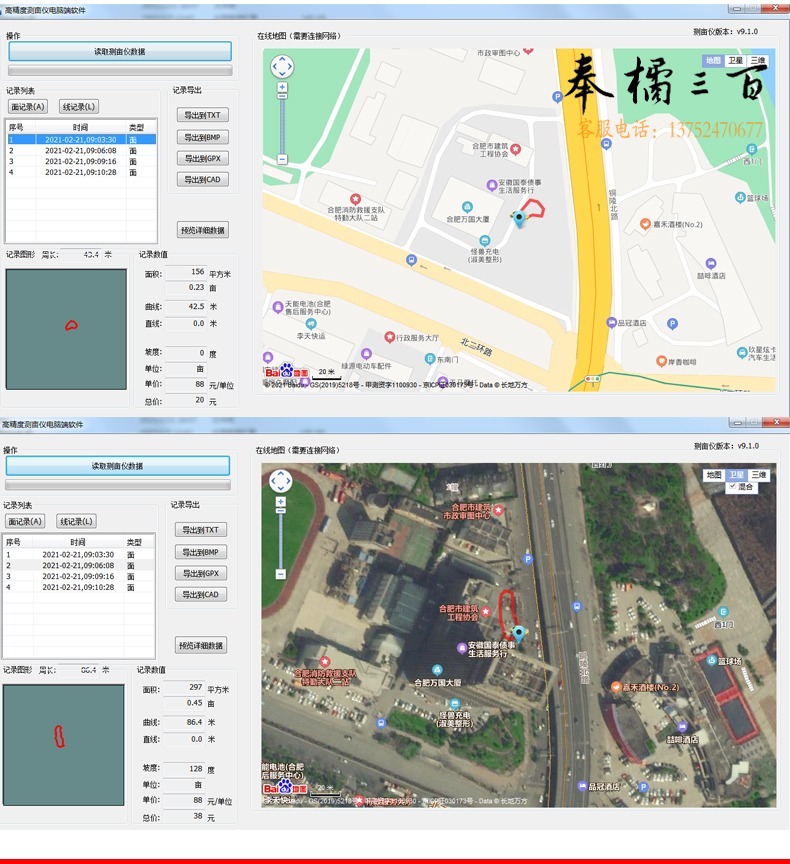
Task: Open 面记录(A) list in upper window
Action: point(28,106)
